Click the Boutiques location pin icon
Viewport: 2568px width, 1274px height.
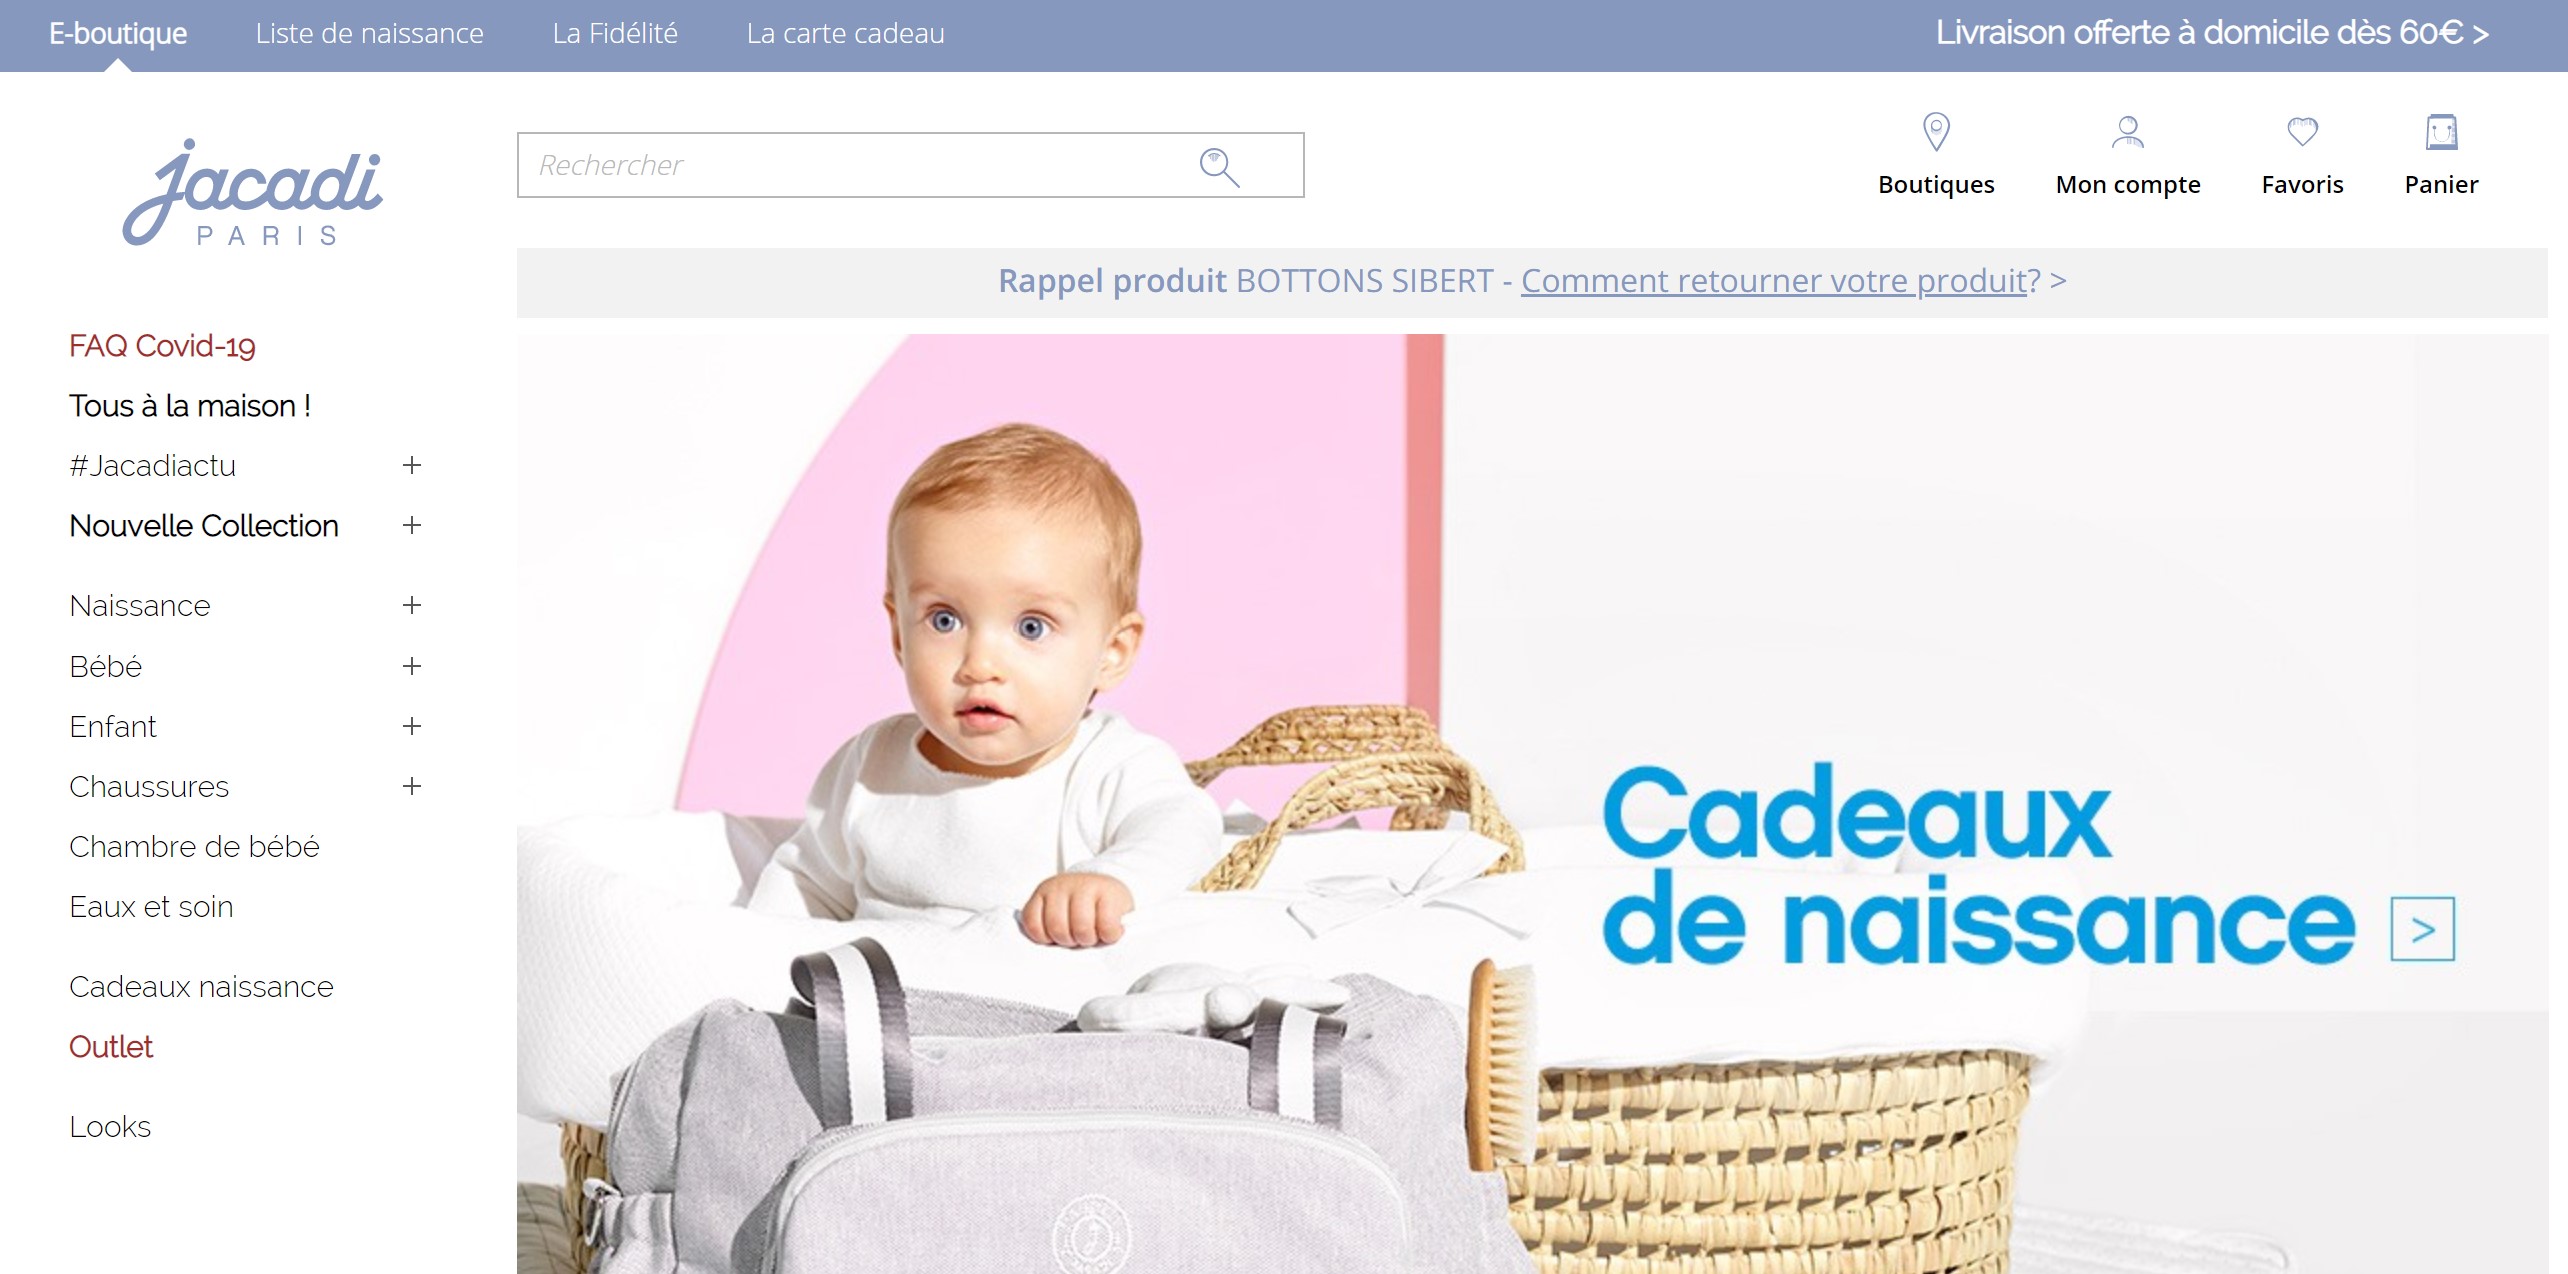tap(1936, 132)
